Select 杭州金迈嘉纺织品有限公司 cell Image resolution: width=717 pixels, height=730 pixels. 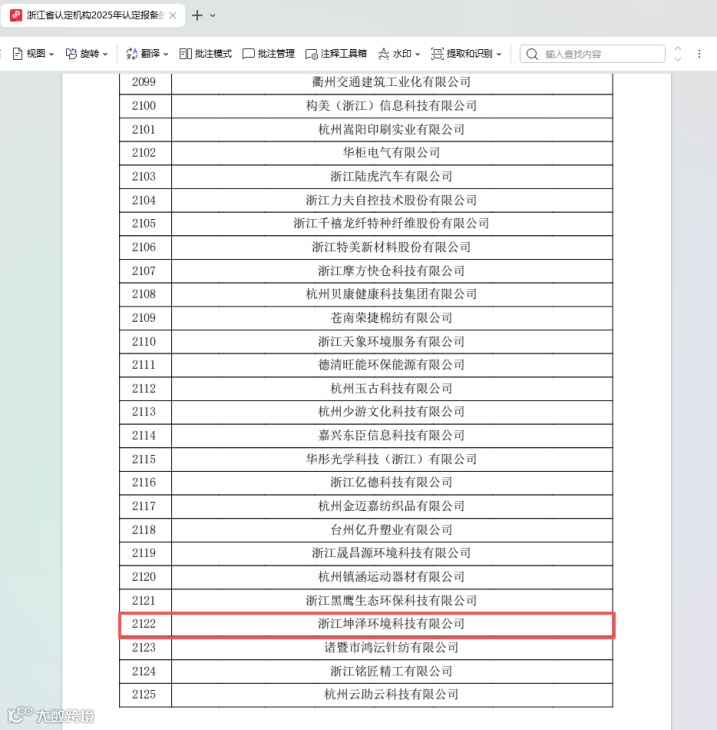pos(392,507)
